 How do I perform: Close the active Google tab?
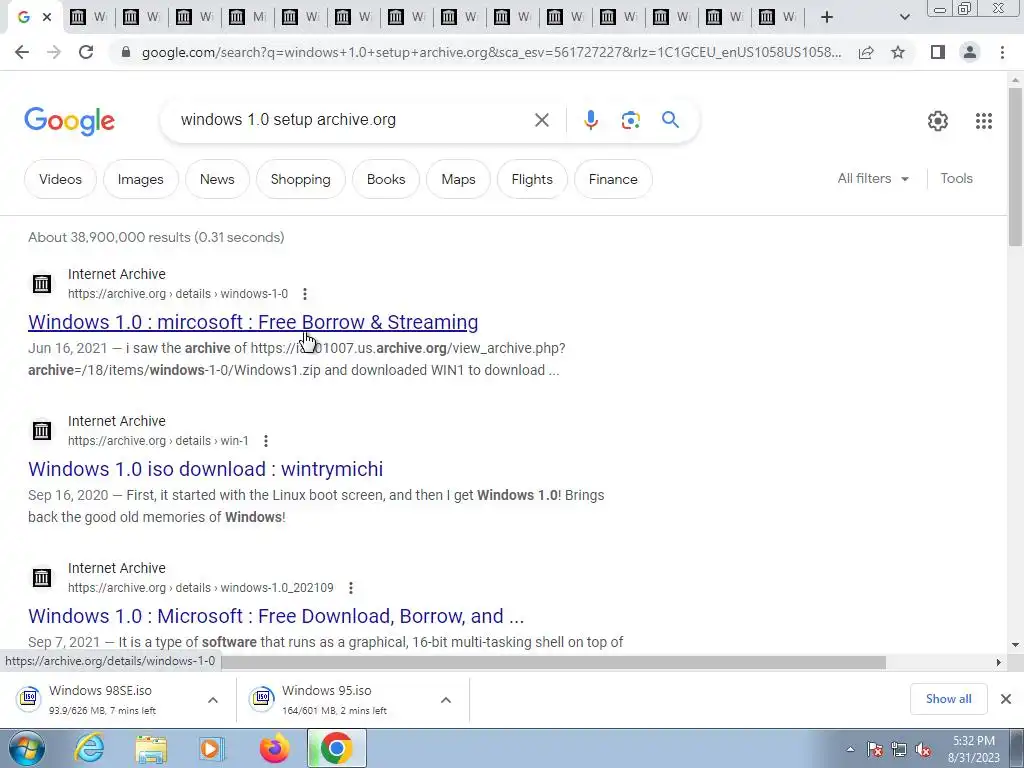point(47,17)
